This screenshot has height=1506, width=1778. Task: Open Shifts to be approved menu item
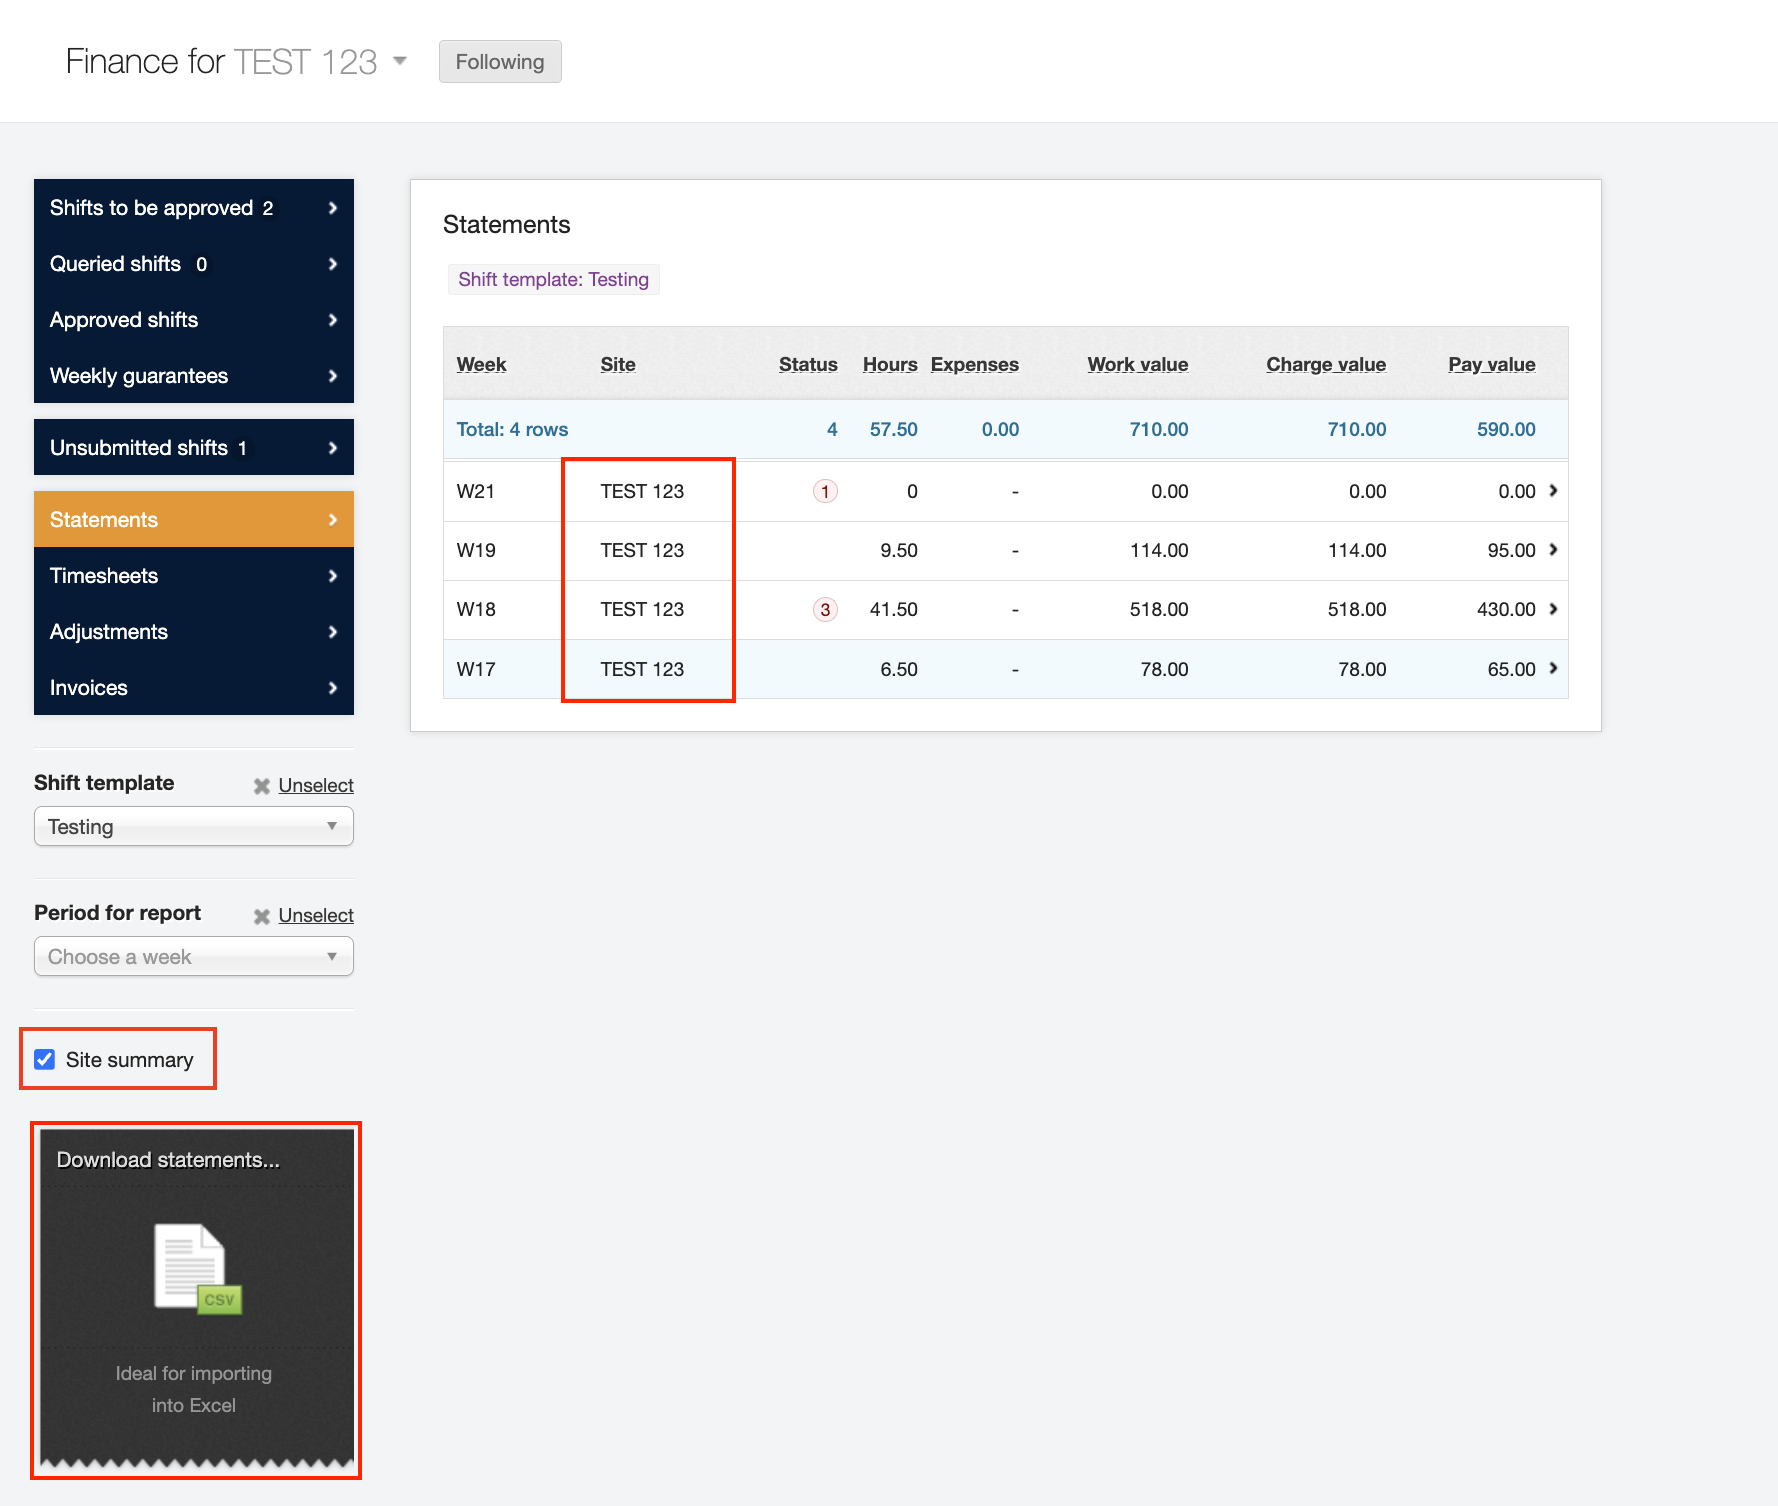[193, 208]
